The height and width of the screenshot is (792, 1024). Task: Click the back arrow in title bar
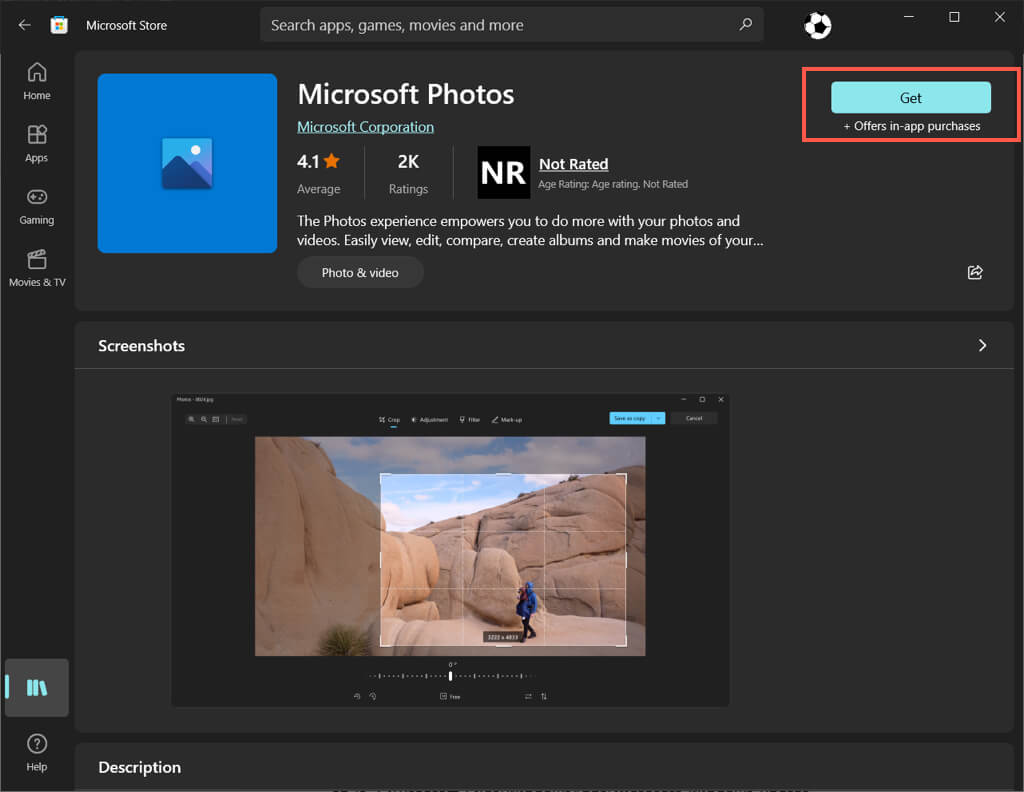tap(25, 25)
